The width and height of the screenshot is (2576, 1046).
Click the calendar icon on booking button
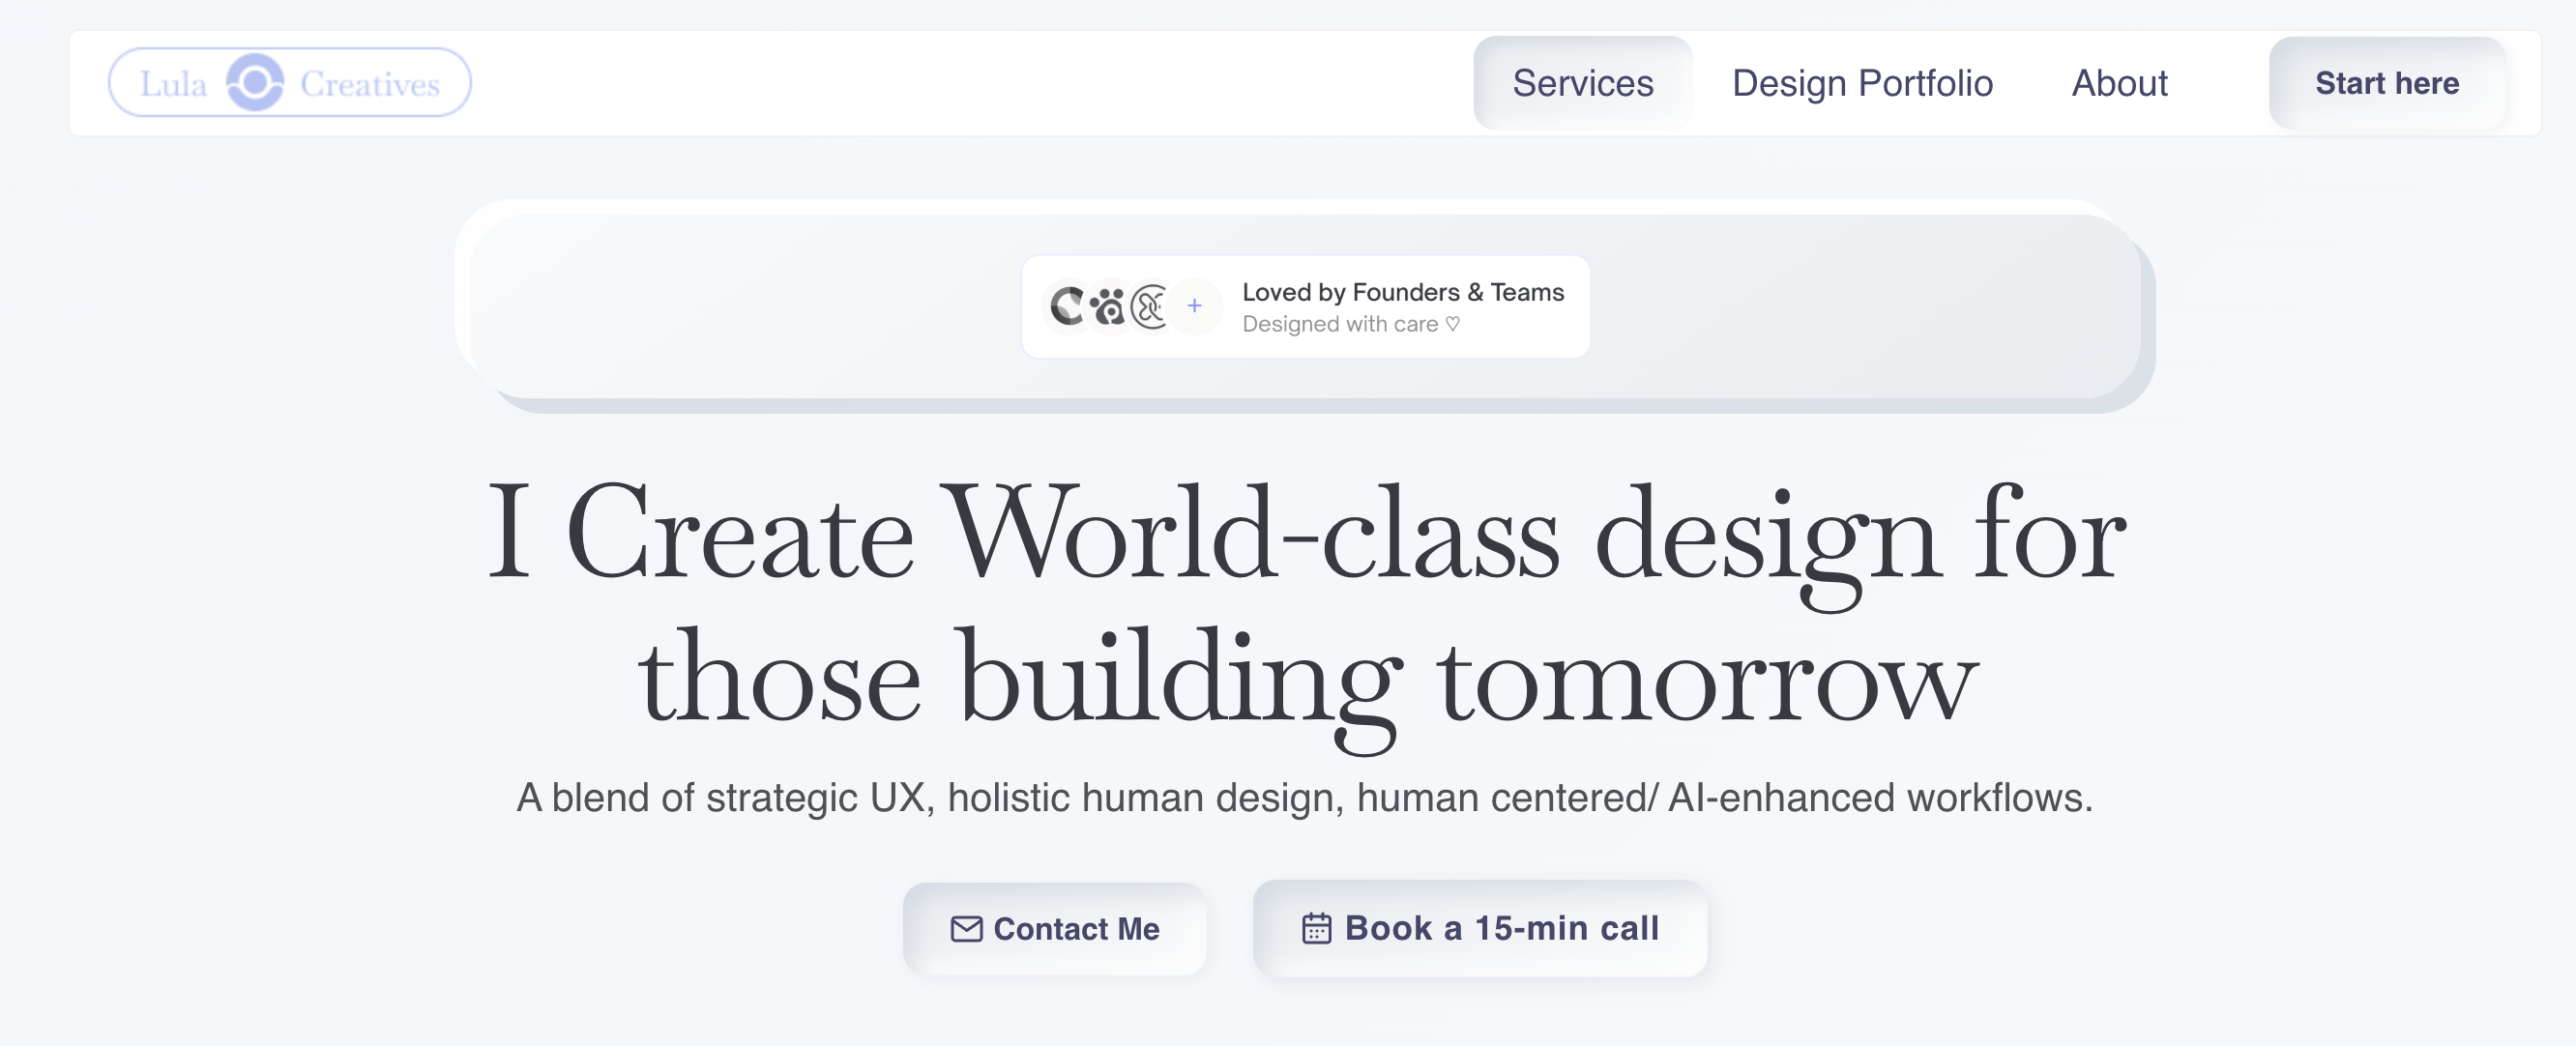click(1316, 928)
